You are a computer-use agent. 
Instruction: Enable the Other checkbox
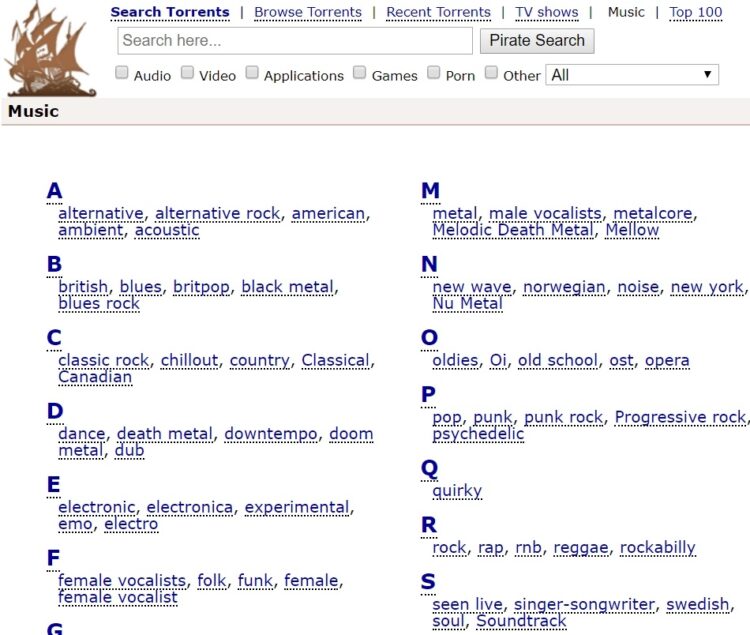491,73
